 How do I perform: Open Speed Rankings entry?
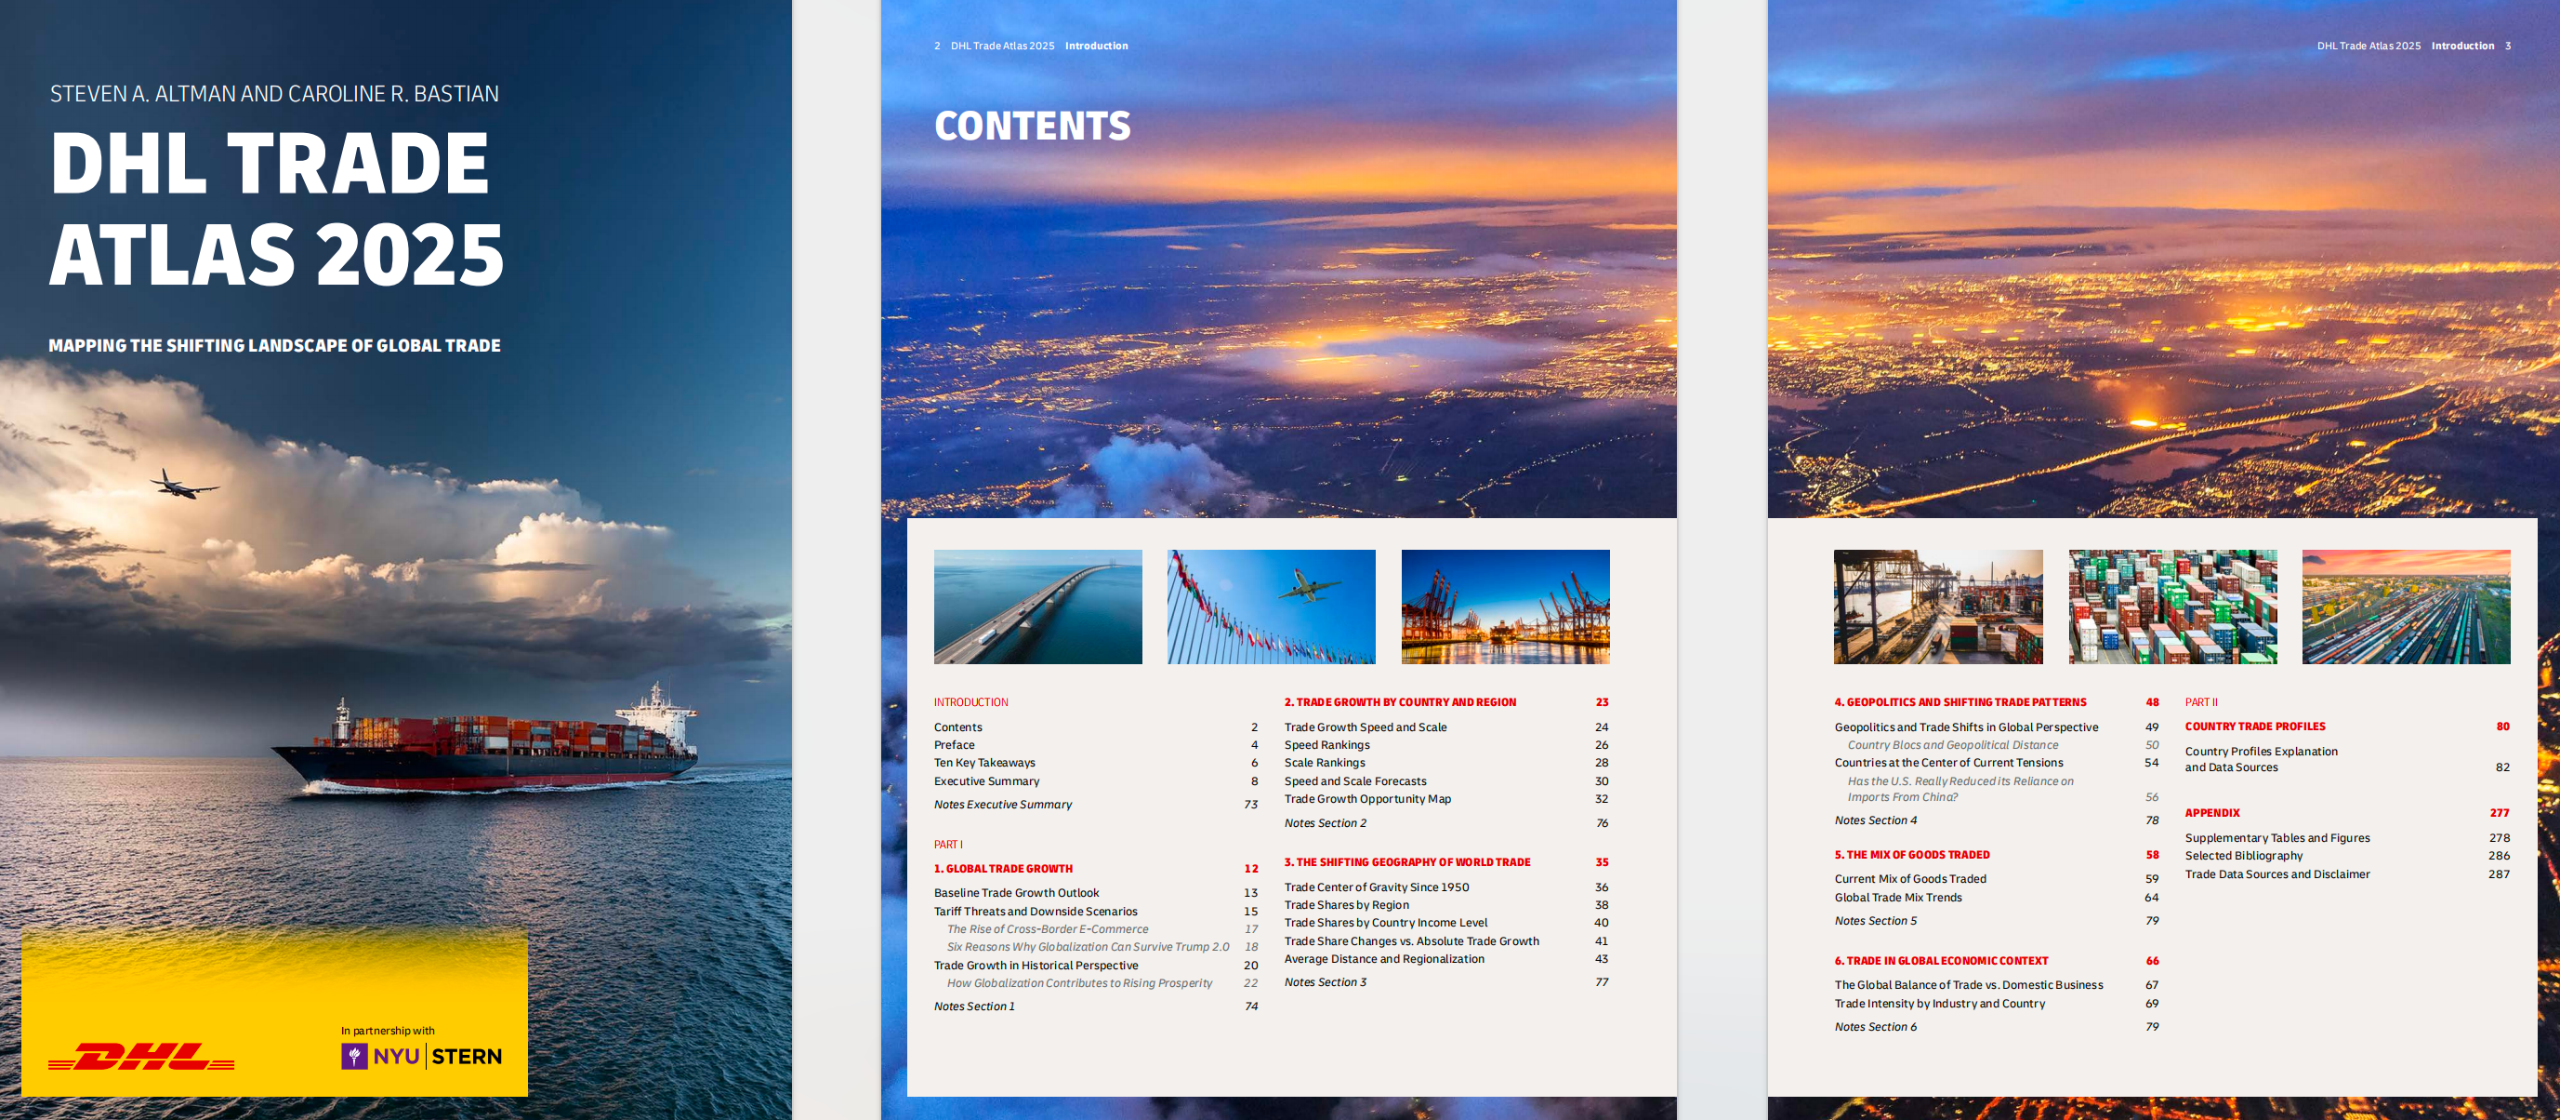point(1446,745)
